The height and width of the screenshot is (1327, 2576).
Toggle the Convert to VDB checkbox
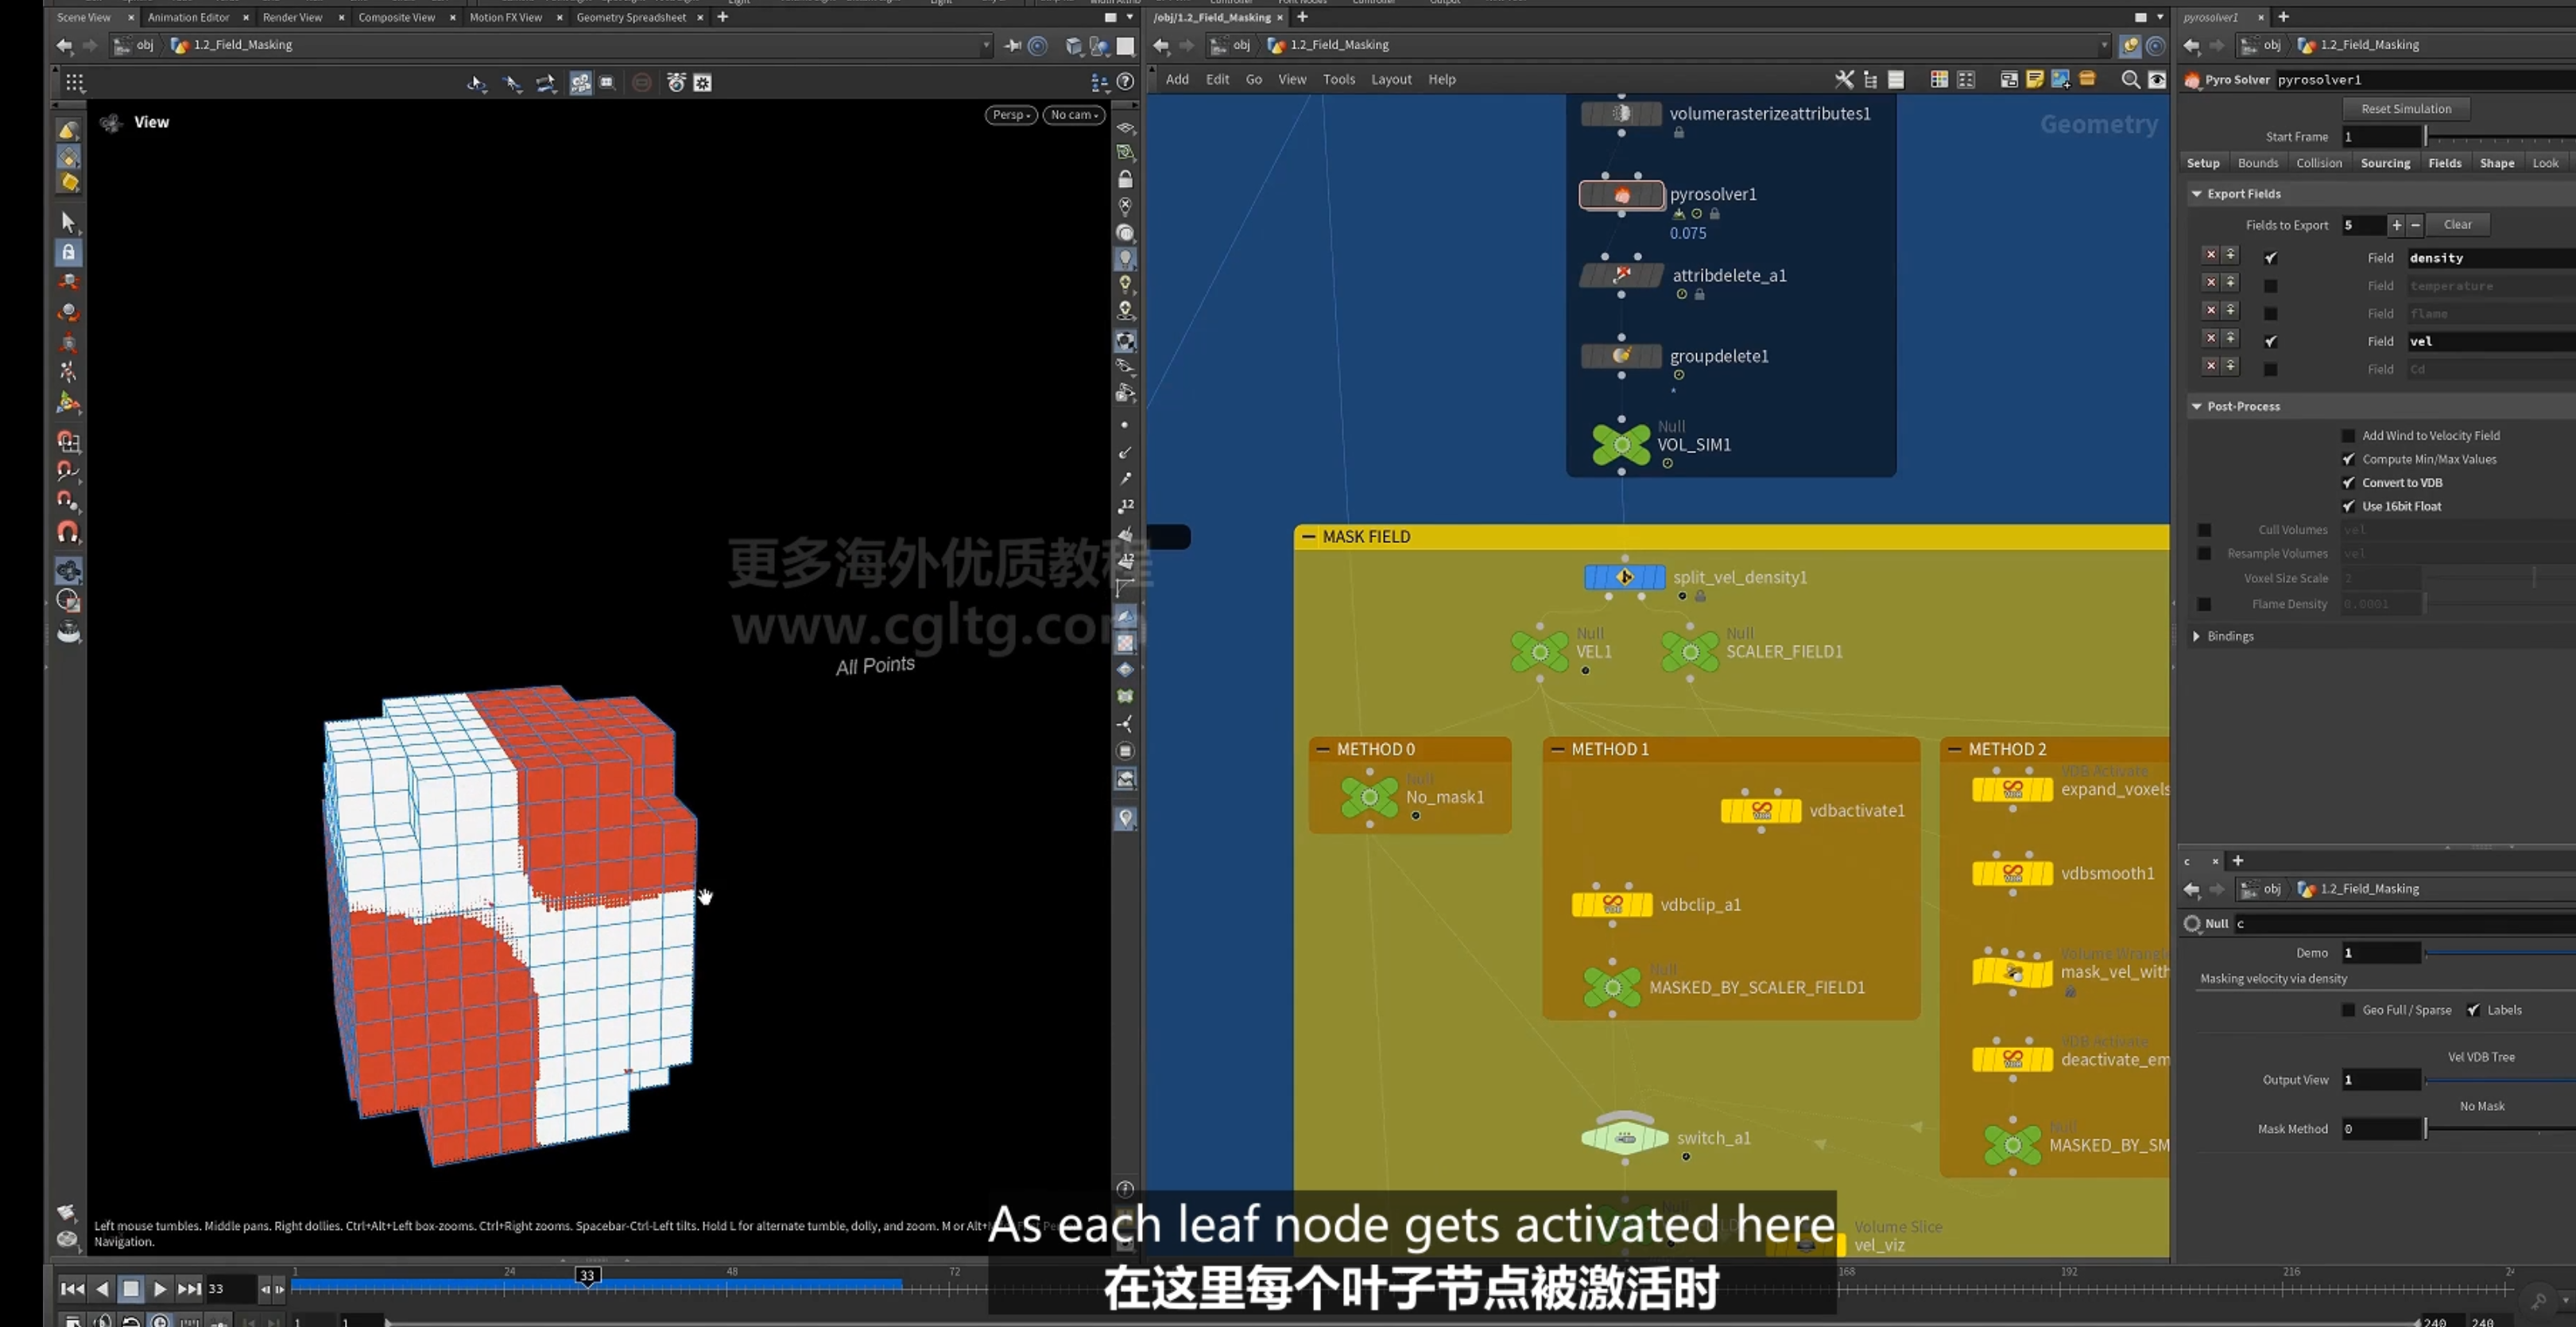pos(2348,482)
